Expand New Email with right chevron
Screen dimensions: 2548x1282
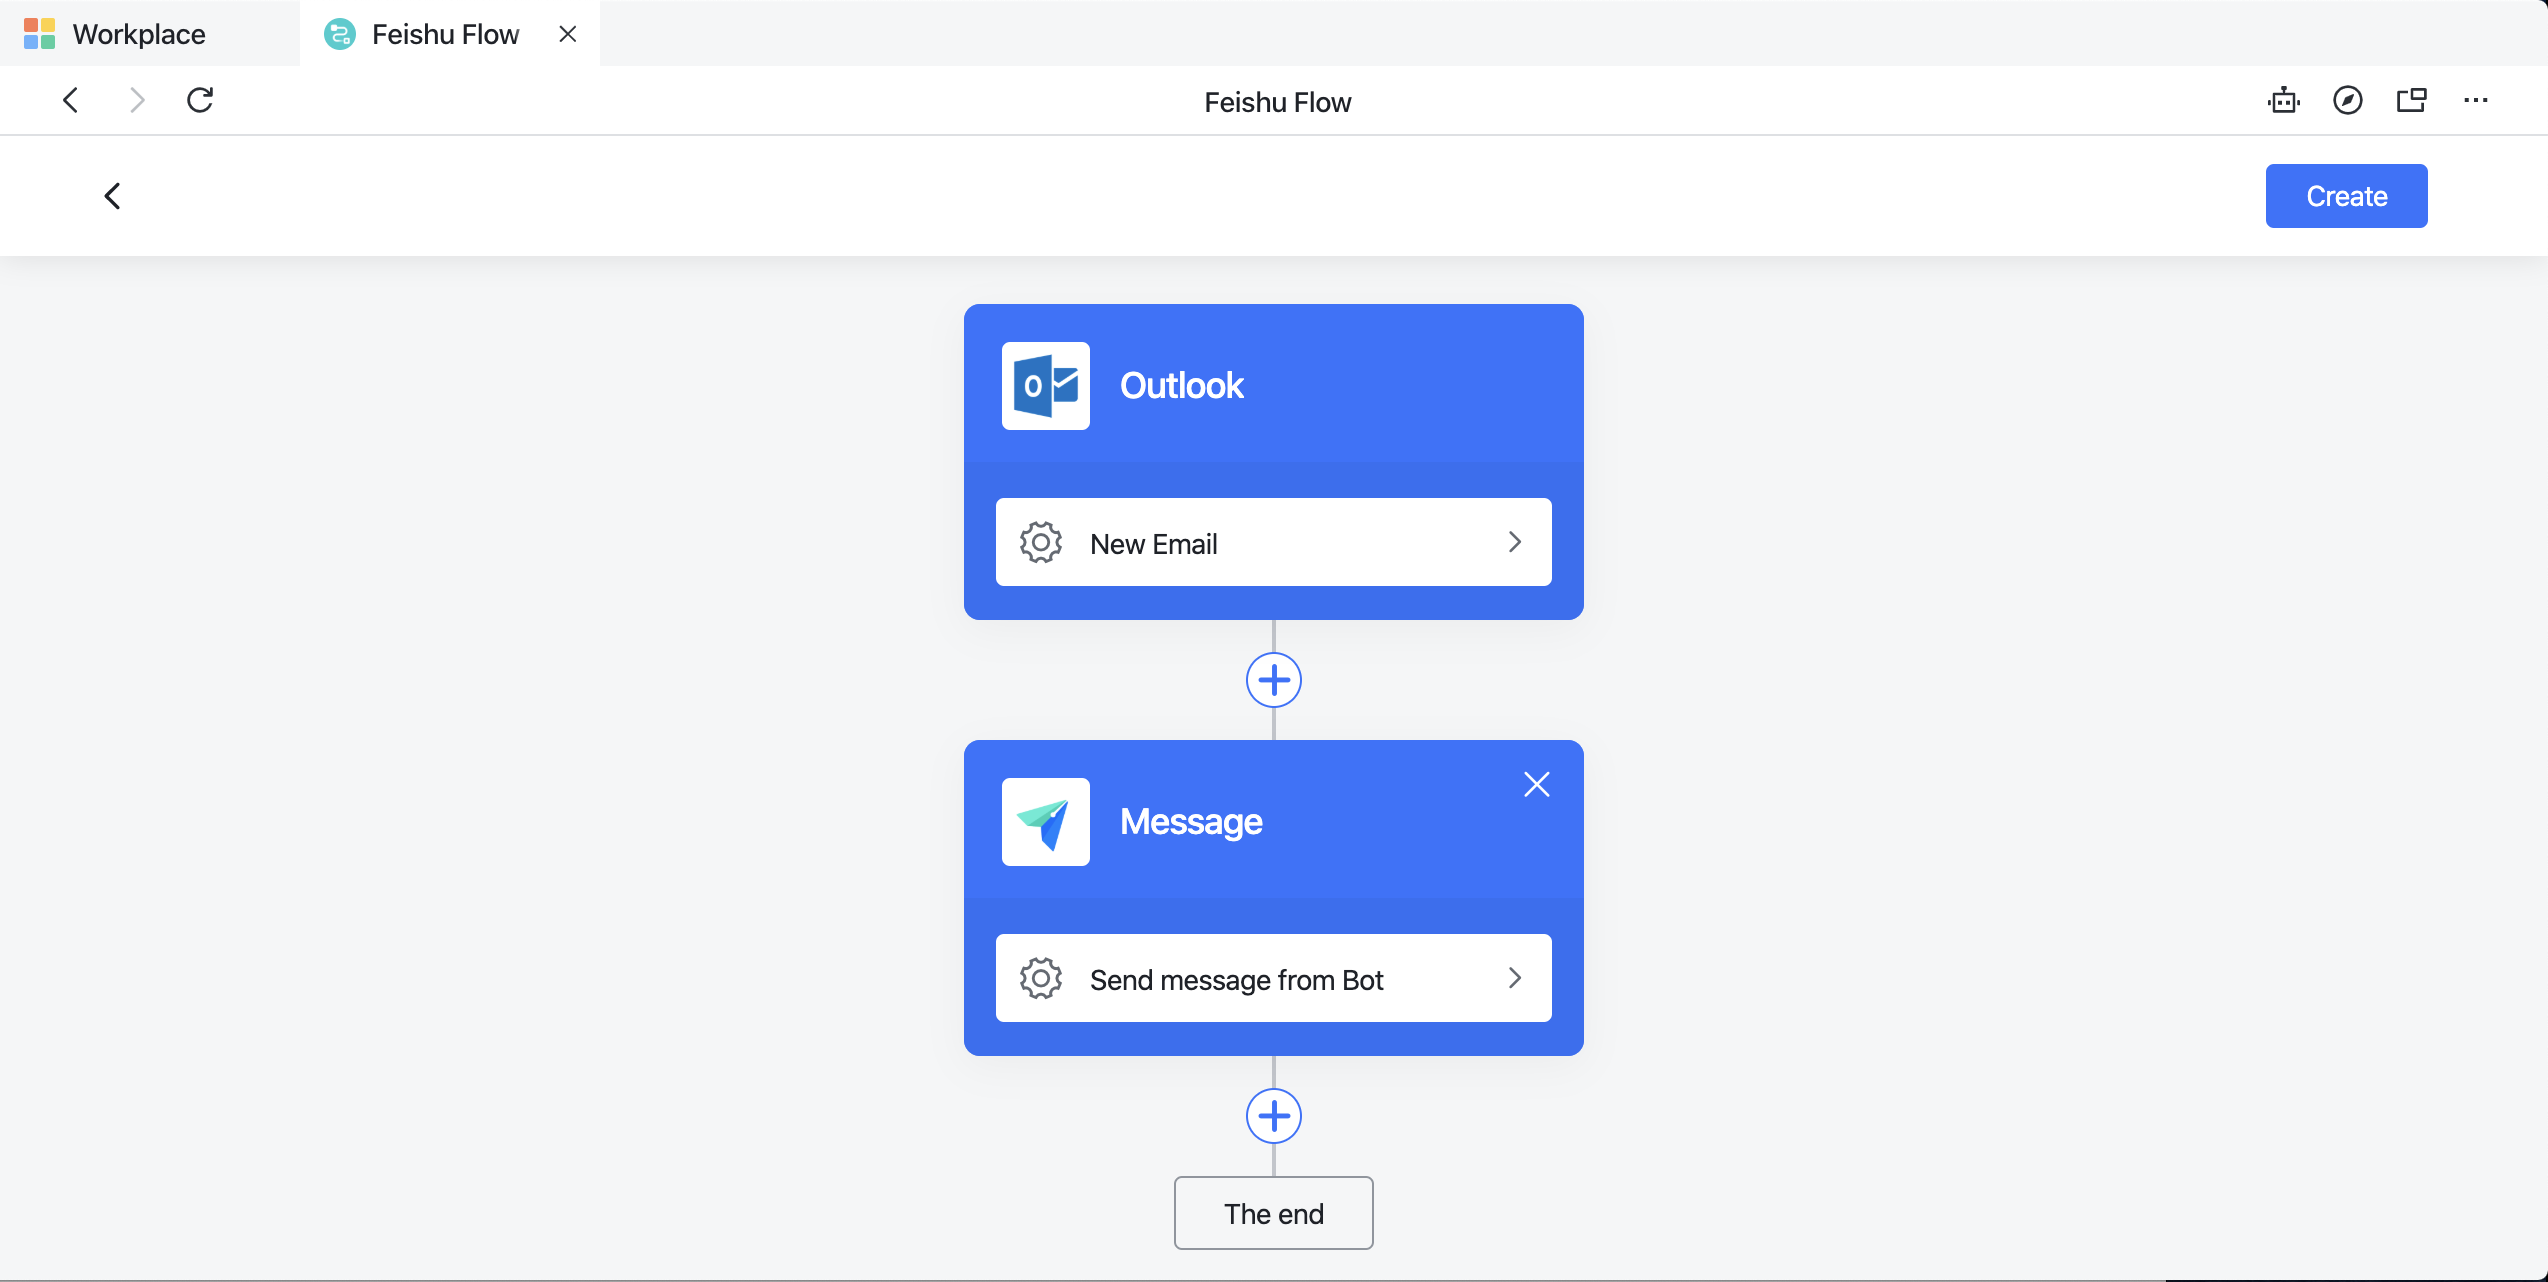pyautogui.click(x=1515, y=542)
